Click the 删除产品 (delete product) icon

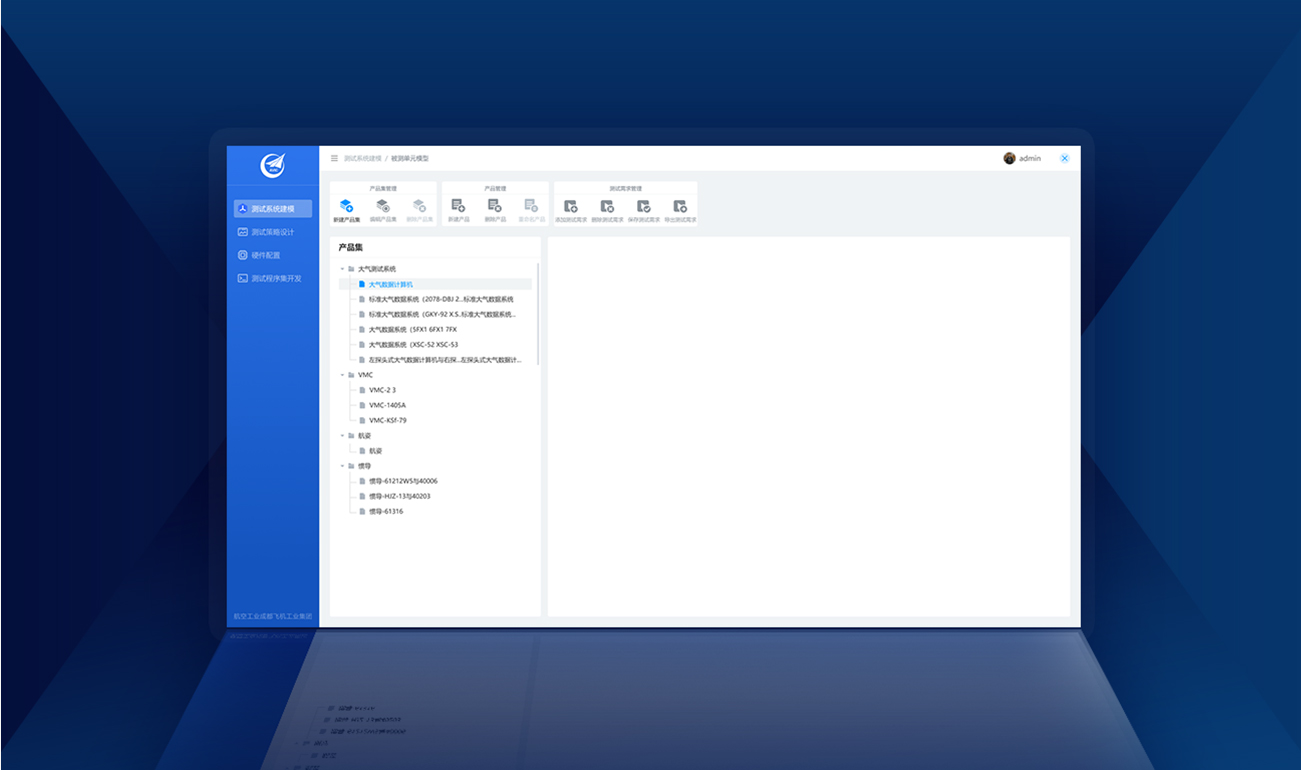pyautogui.click(x=494, y=206)
